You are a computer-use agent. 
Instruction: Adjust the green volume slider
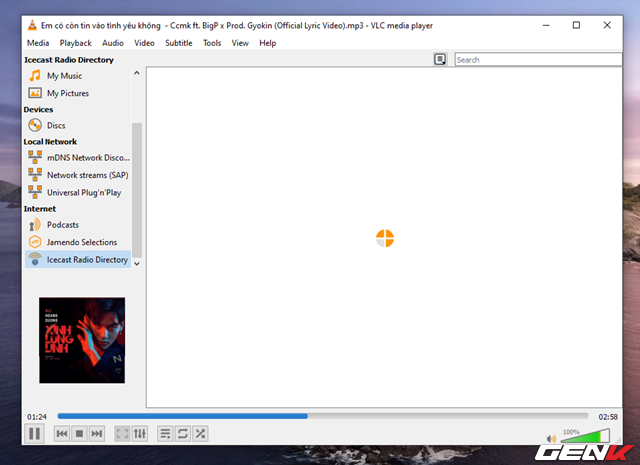(x=585, y=436)
